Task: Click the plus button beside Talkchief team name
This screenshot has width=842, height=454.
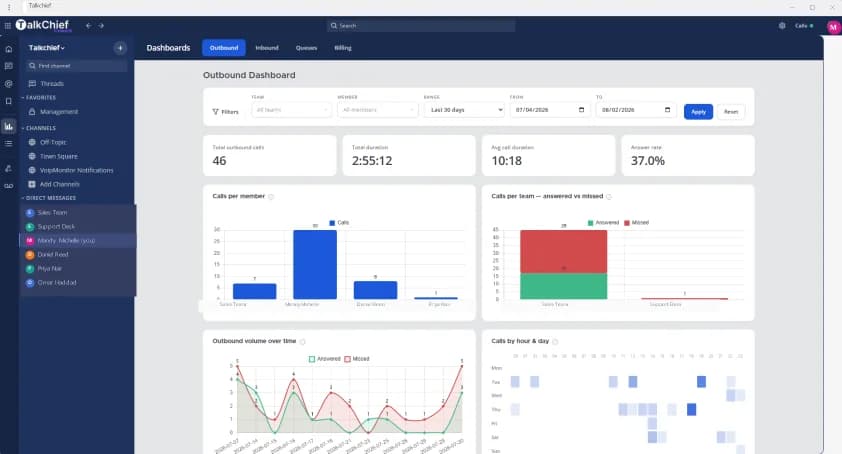Action: click(120, 48)
